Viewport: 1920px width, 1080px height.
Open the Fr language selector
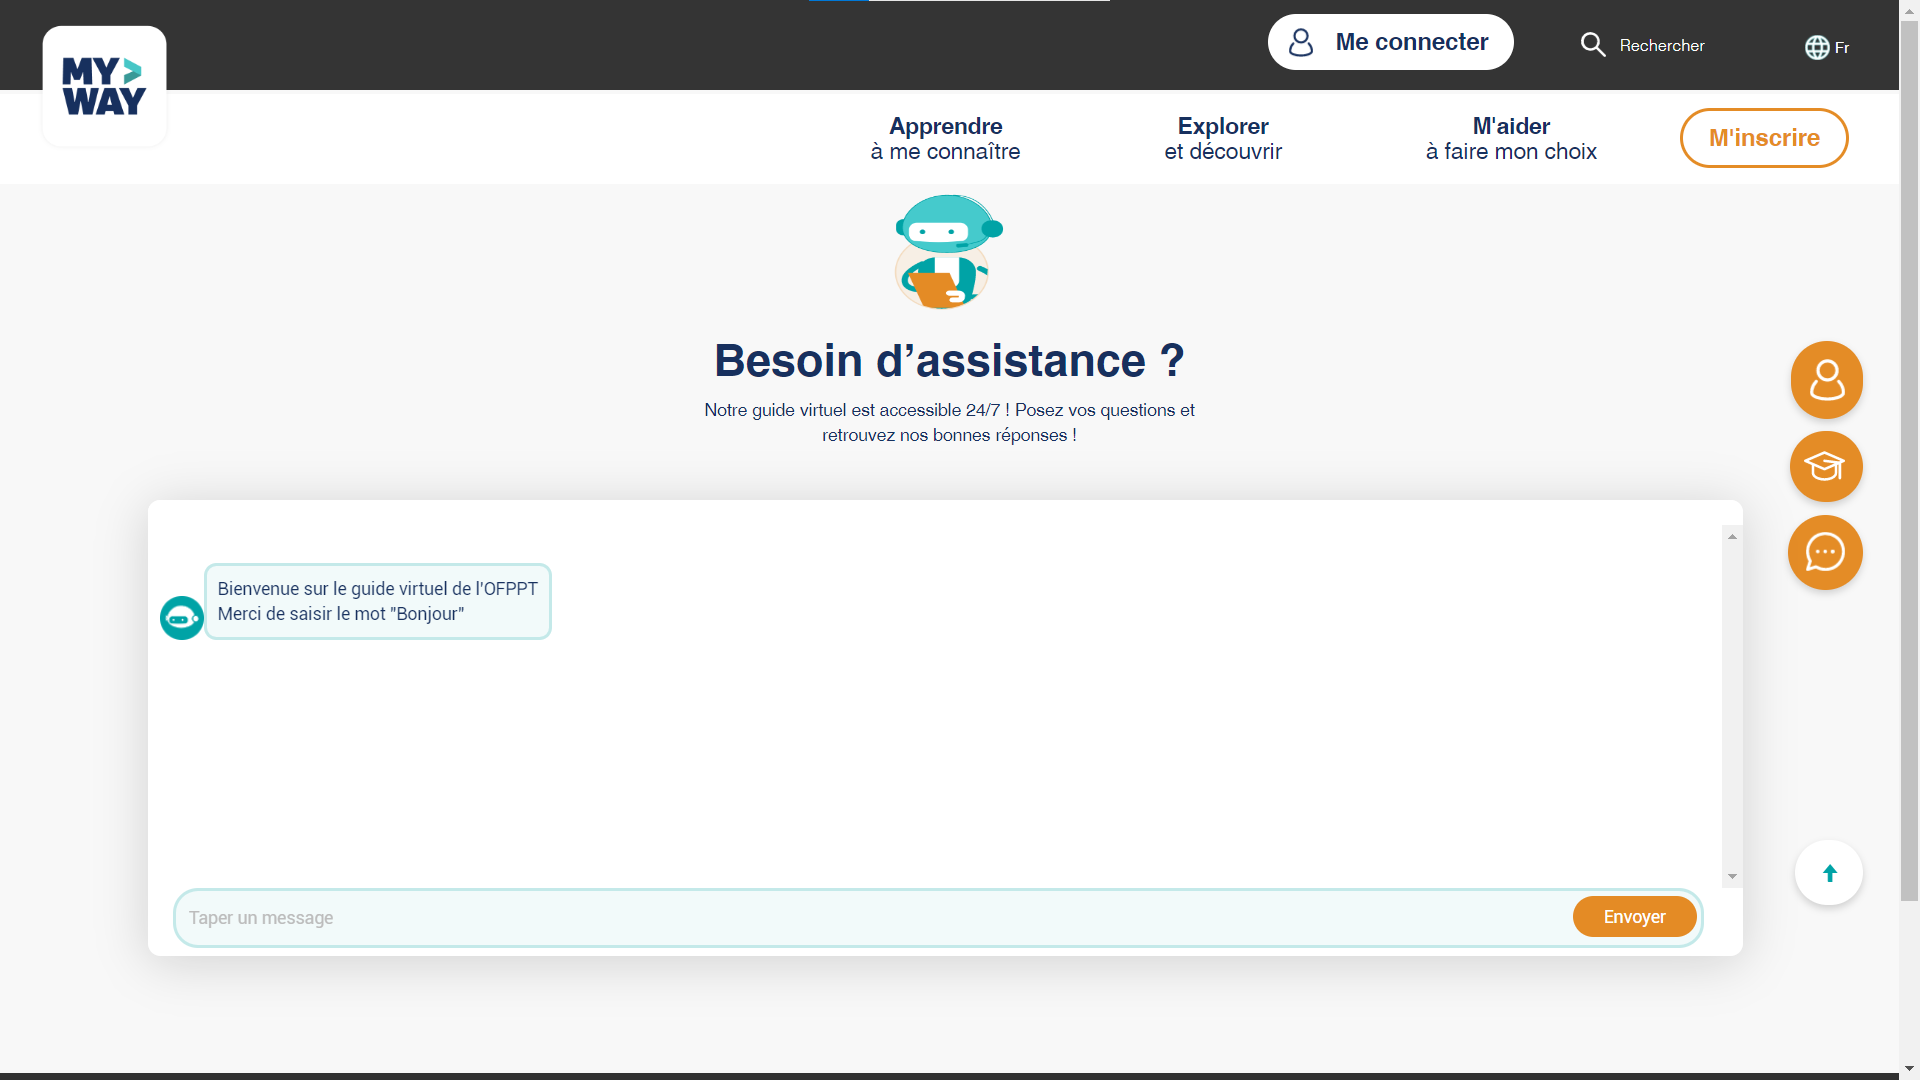(x=1841, y=47)
